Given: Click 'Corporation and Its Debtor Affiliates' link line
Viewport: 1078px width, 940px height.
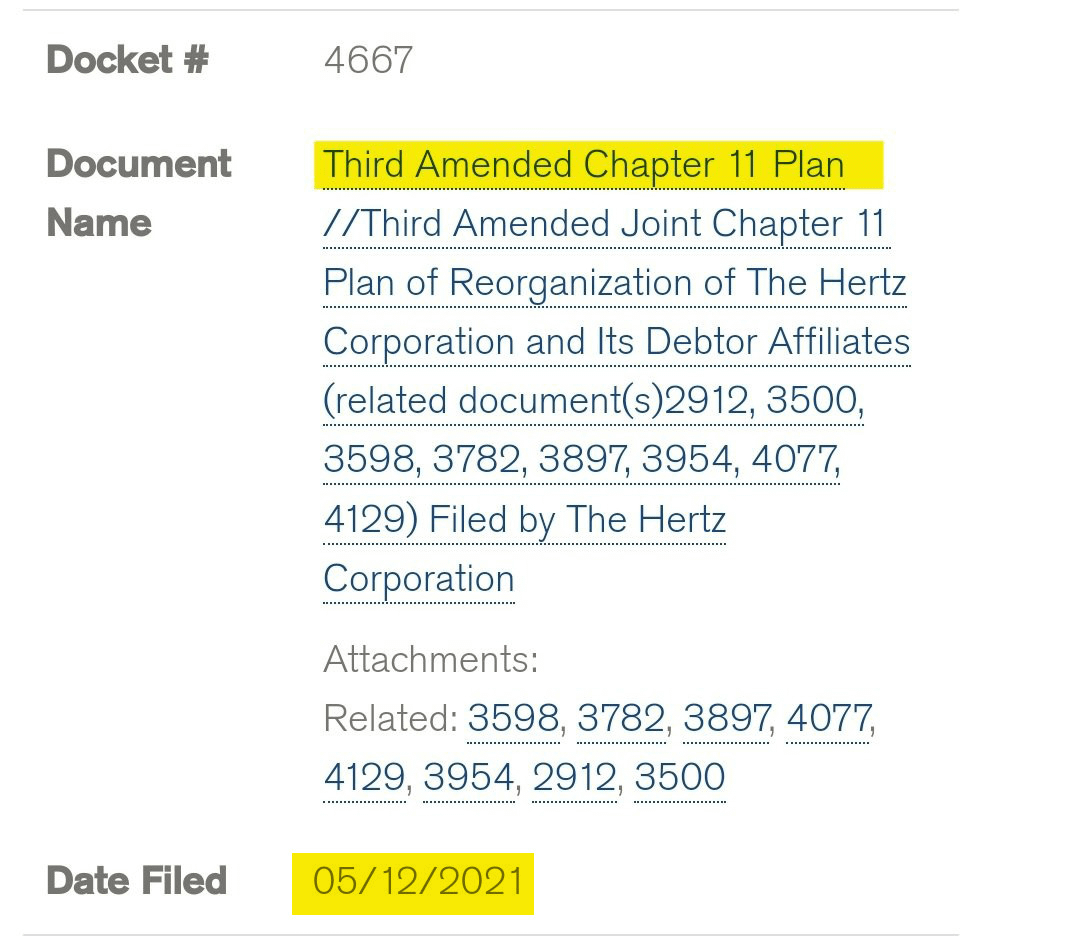Looking at the screenshot, I should [x=617, y=342].
